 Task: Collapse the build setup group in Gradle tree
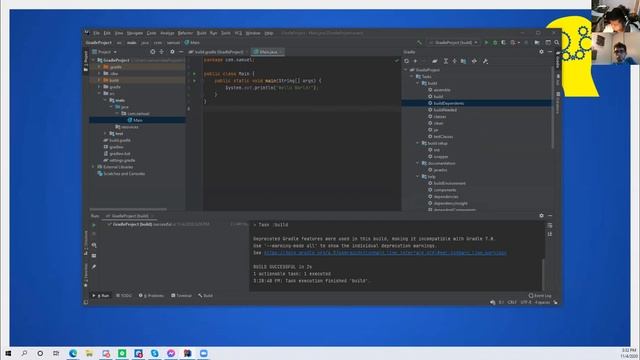point(418,143)
